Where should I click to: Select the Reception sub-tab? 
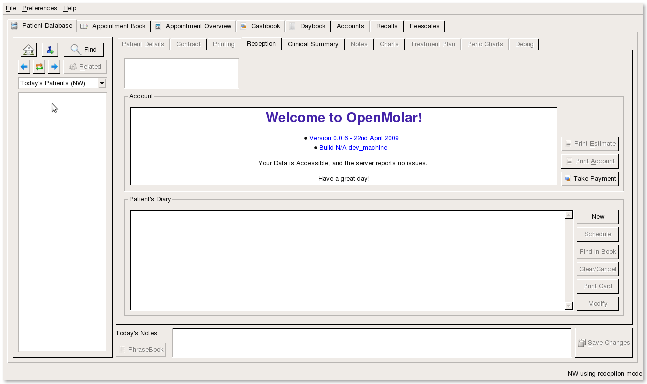click(x=261, y=43)
